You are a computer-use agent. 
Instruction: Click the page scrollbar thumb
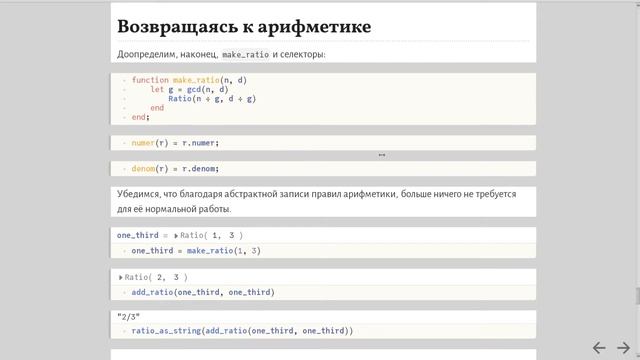pyautogui.click(x=638, y=296)
